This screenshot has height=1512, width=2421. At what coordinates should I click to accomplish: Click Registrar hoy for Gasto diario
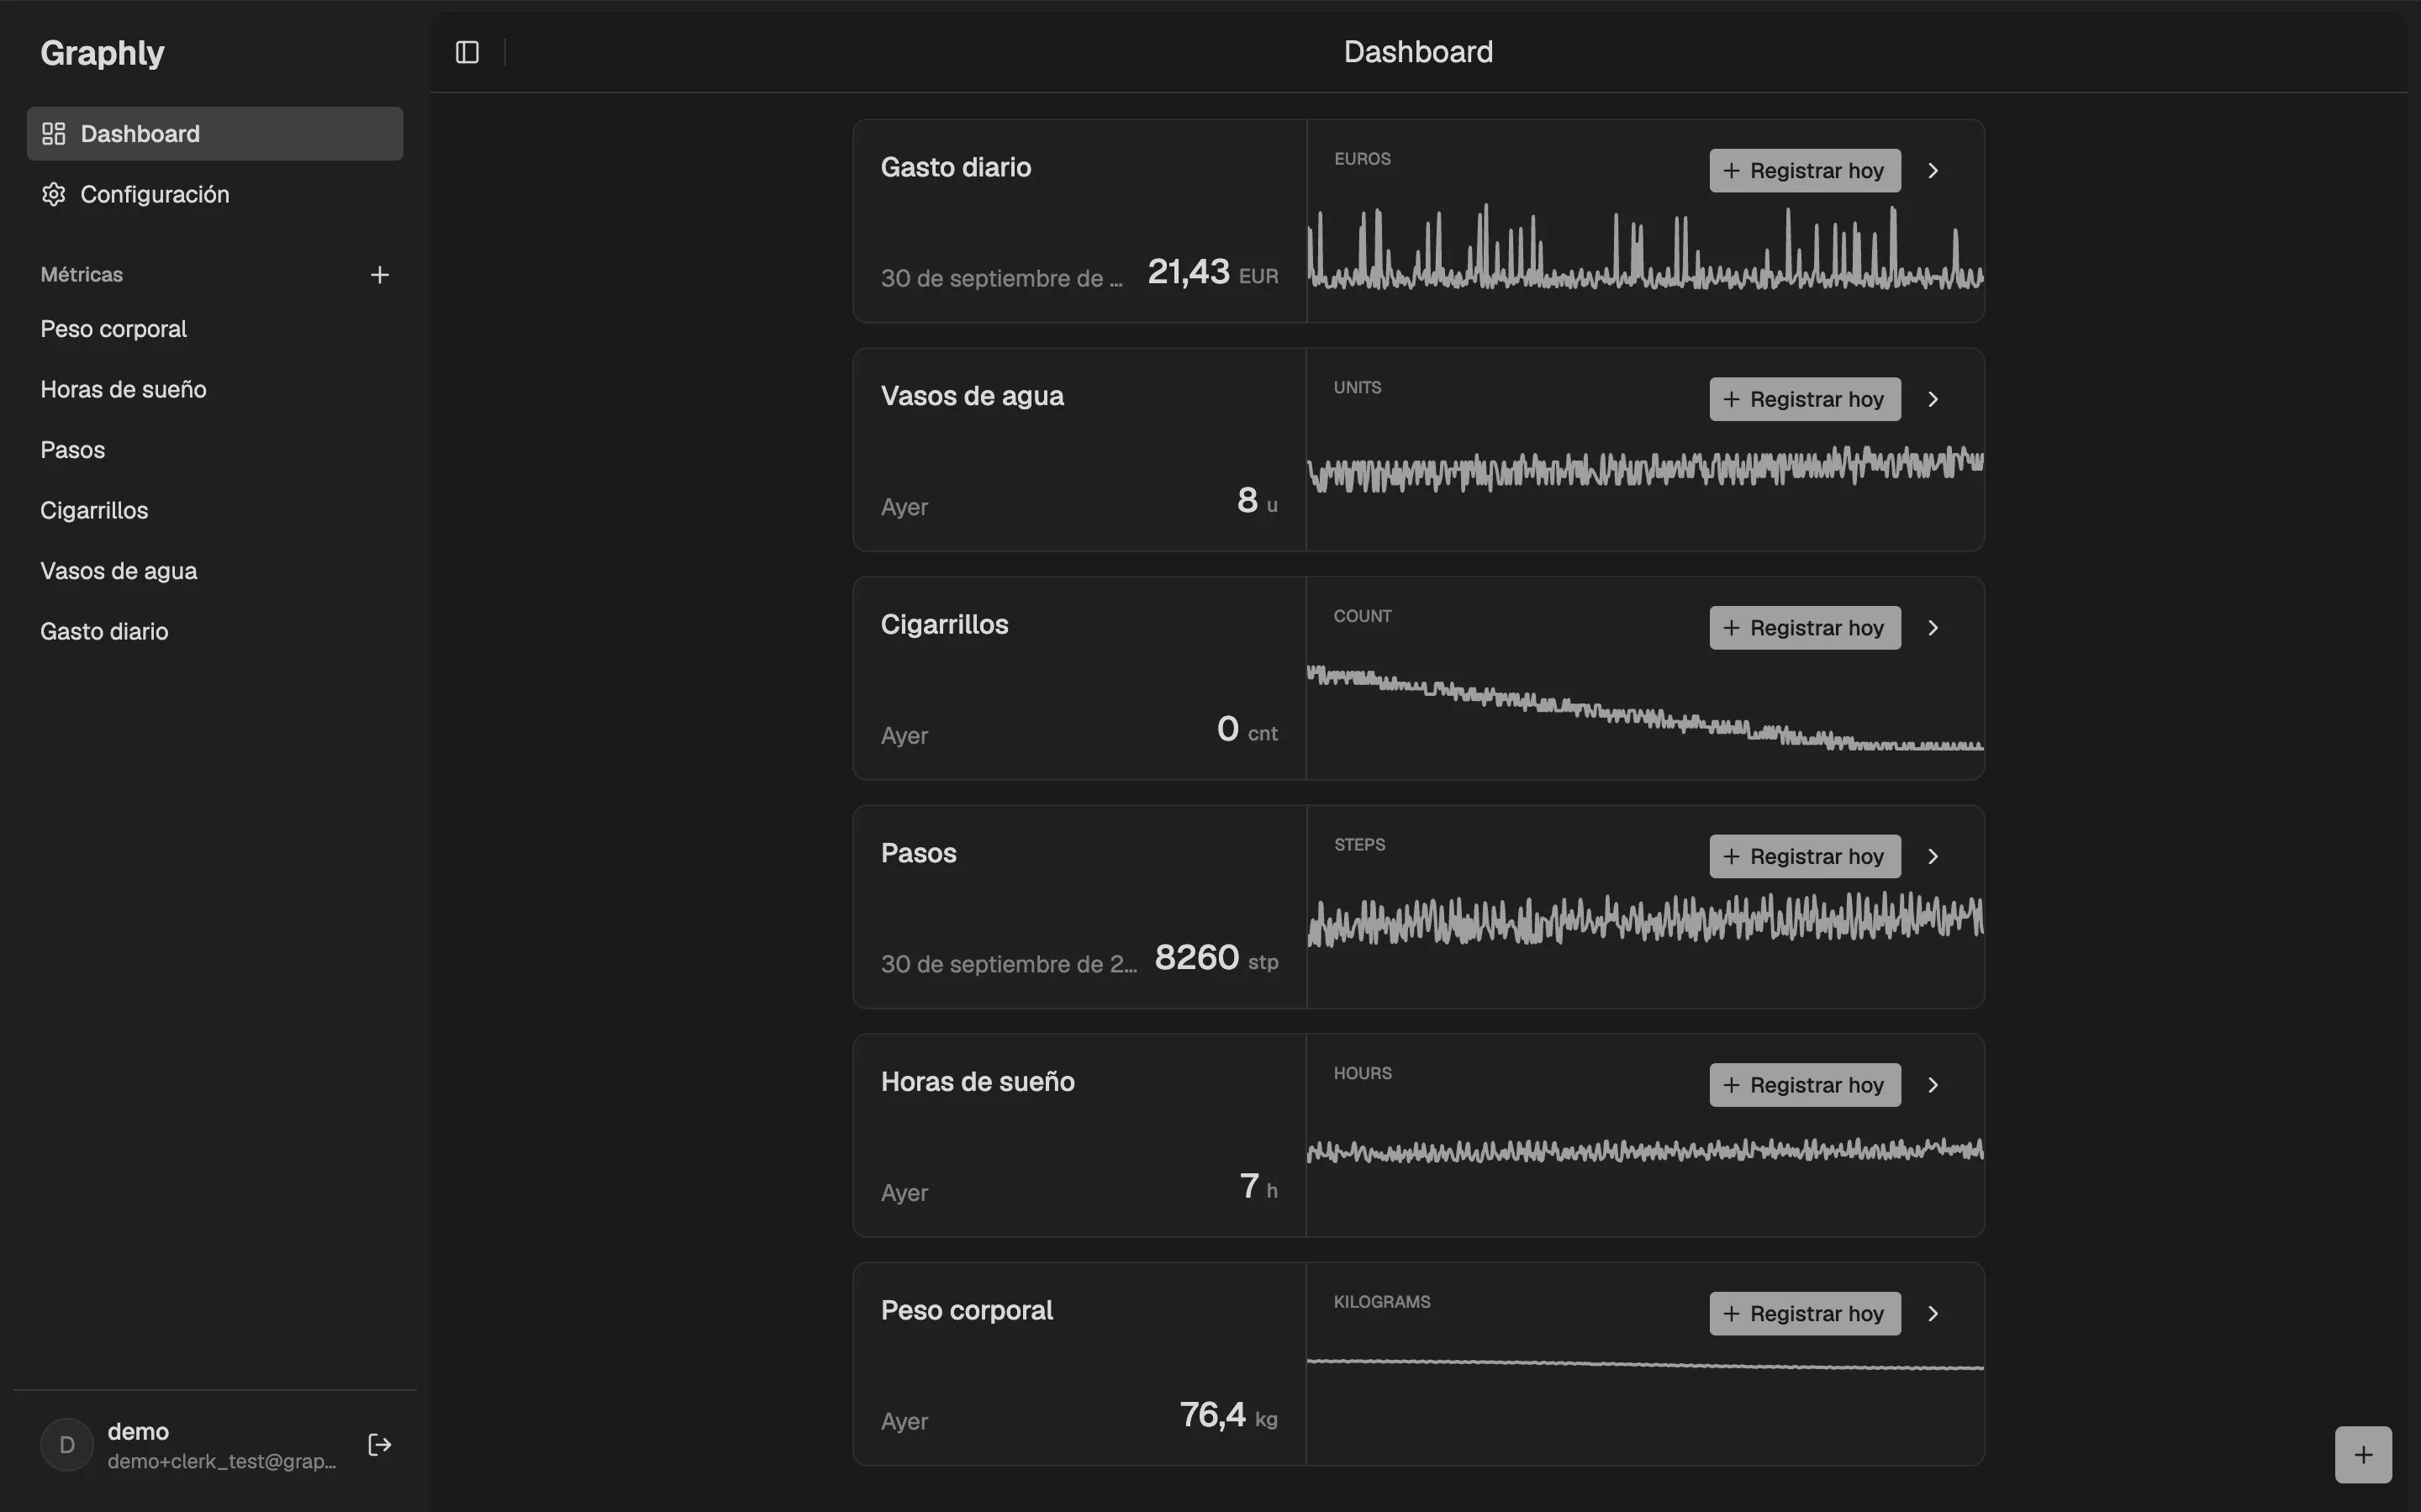click(1805, 171)
